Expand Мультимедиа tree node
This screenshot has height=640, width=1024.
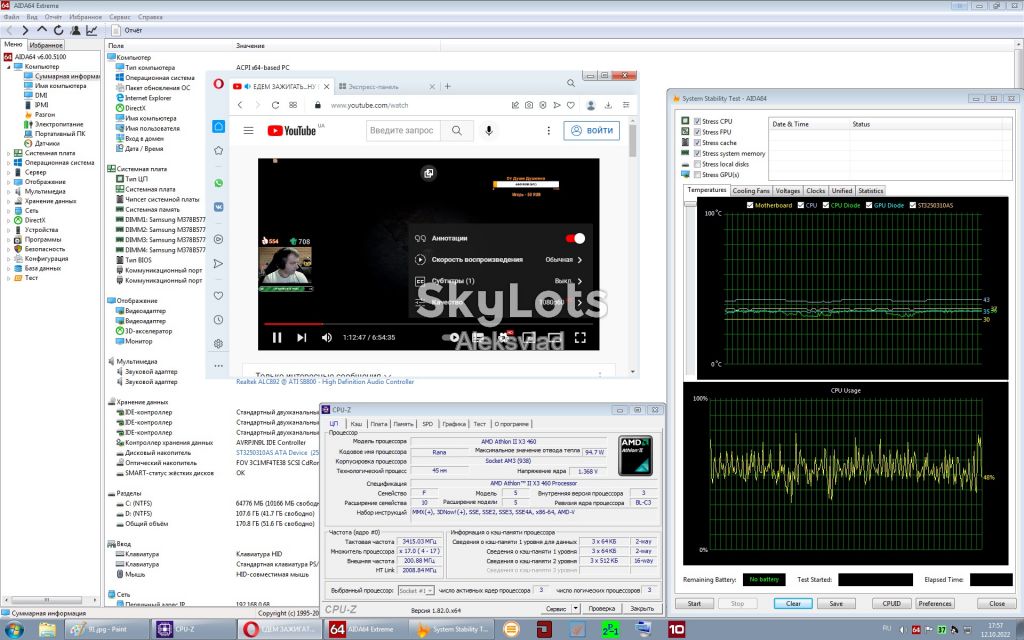coord(8,192)
